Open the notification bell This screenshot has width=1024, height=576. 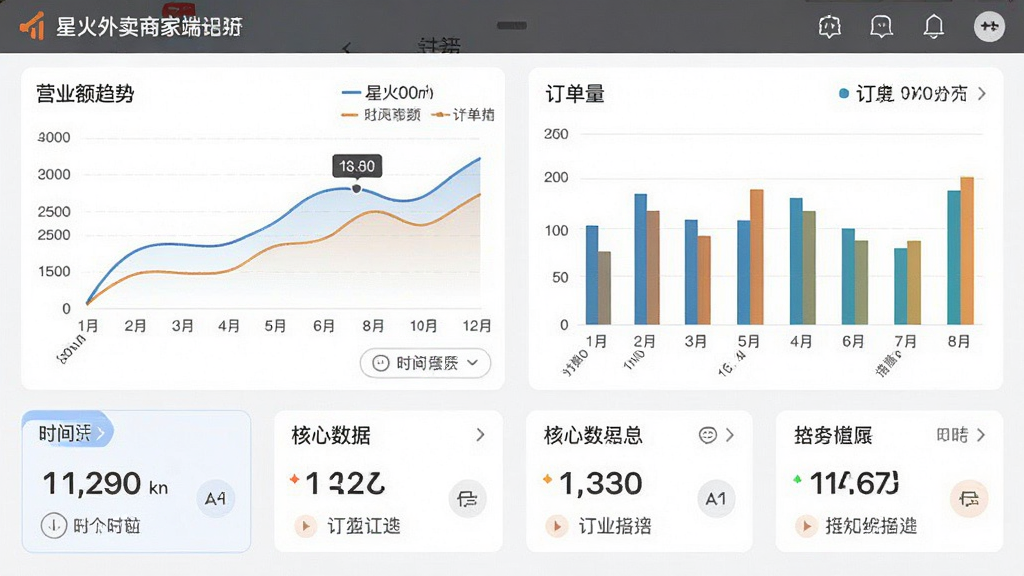pyautogui.click(x=933, y=26)
